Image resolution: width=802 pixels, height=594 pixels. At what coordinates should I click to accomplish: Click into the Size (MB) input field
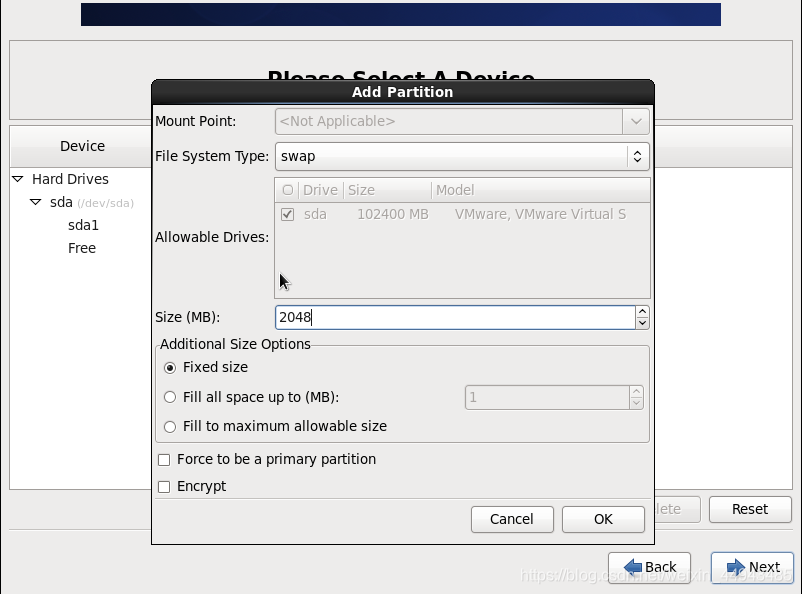tap(455, 317)
